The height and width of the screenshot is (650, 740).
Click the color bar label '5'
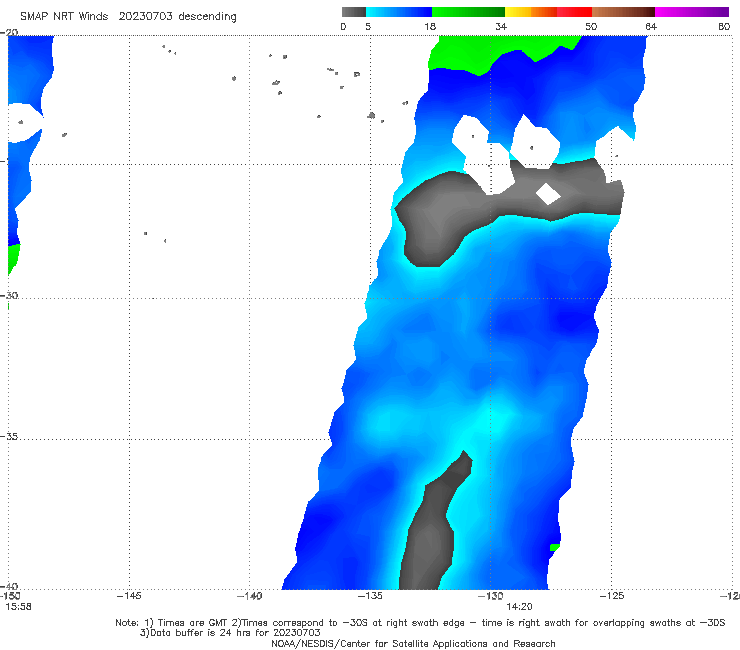(368, 26)
